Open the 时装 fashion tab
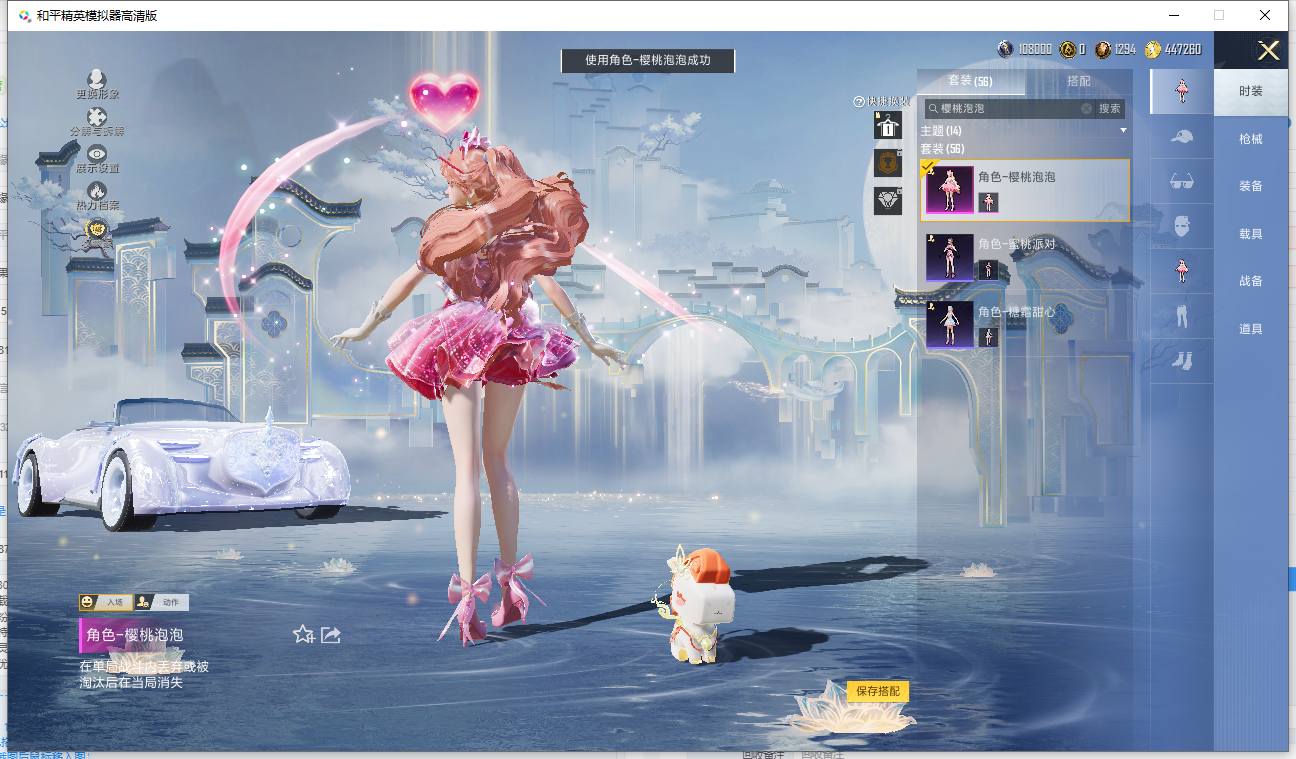Viewport: 1296px width, 759px height. click(1251, 91)
